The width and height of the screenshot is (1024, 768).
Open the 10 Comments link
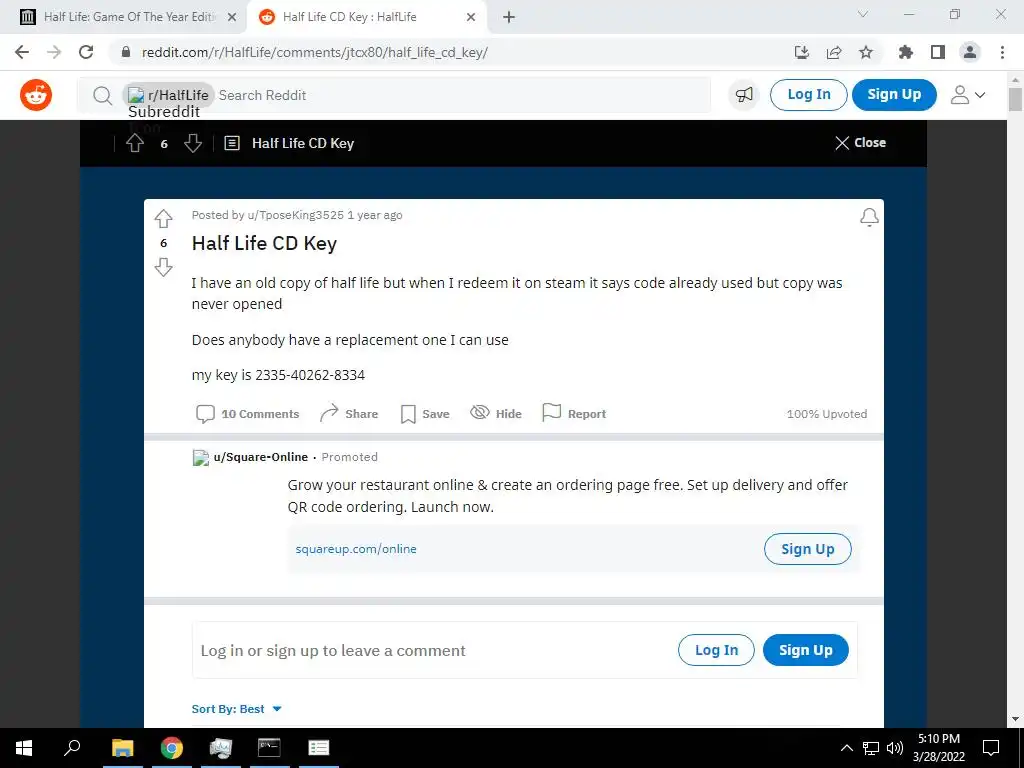(x=248, y=413)
